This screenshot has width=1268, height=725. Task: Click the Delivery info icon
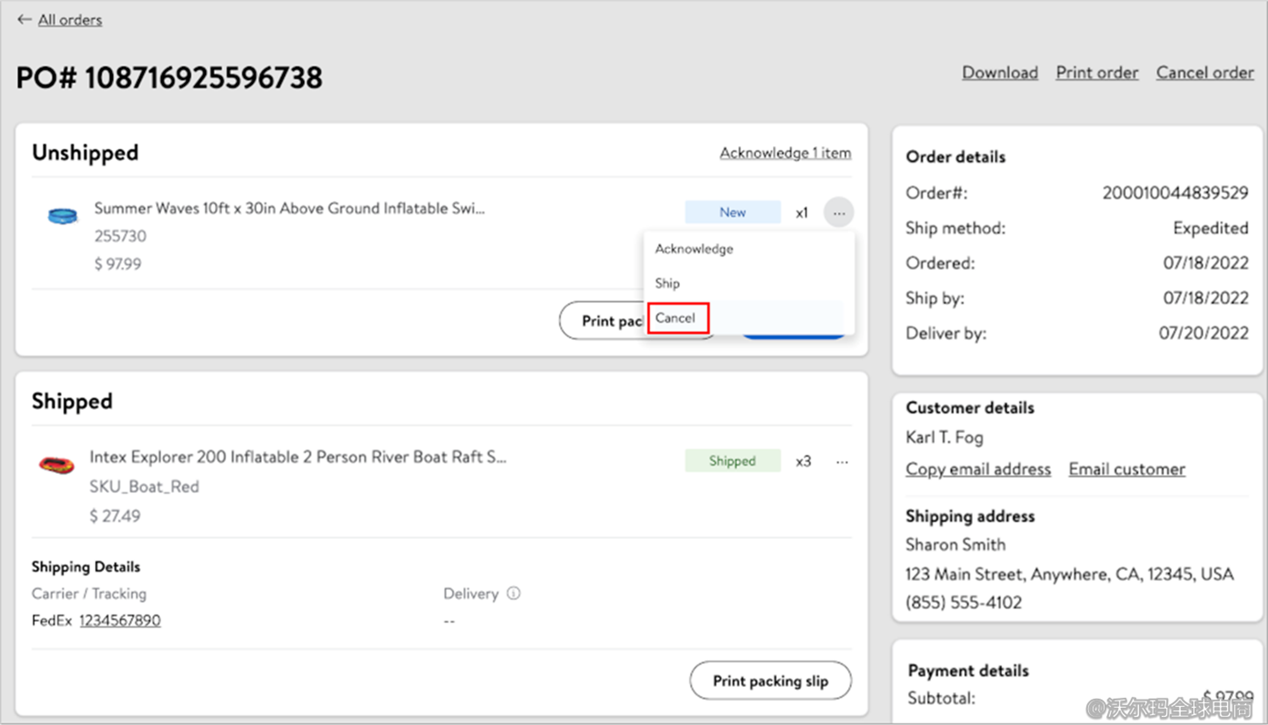click(513, 593)
